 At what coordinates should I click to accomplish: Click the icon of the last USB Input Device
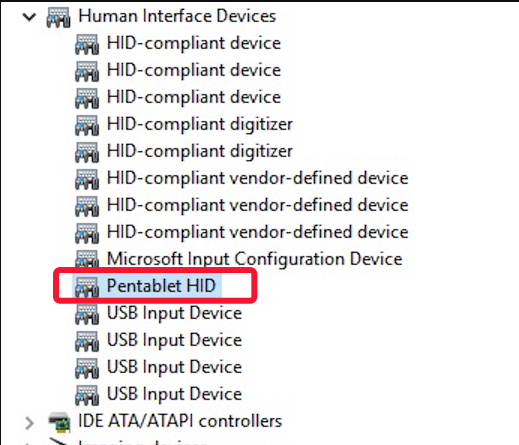[87, 395]
